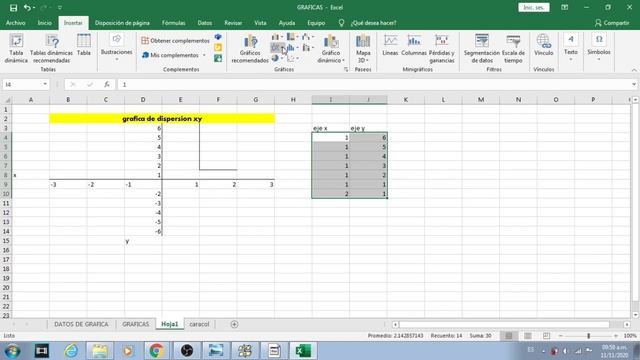The image size is (640, 360).
Task: Insert Pérdidas y ganancias sparkline
Action: (442, 49)
